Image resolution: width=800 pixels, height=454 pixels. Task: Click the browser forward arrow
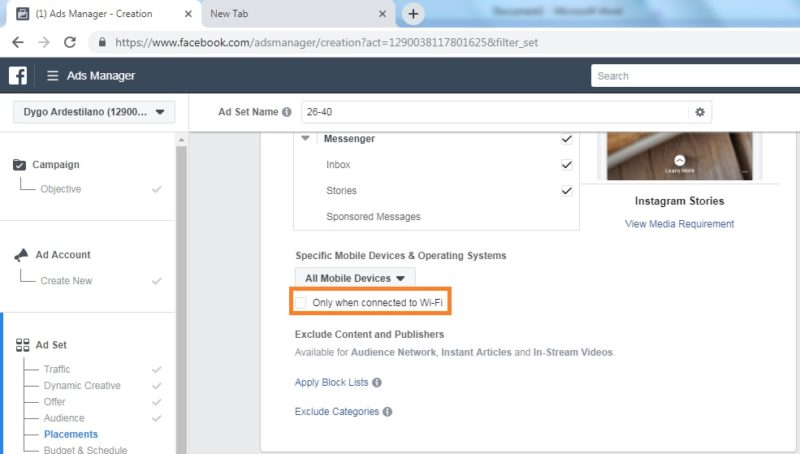(44, 42)
